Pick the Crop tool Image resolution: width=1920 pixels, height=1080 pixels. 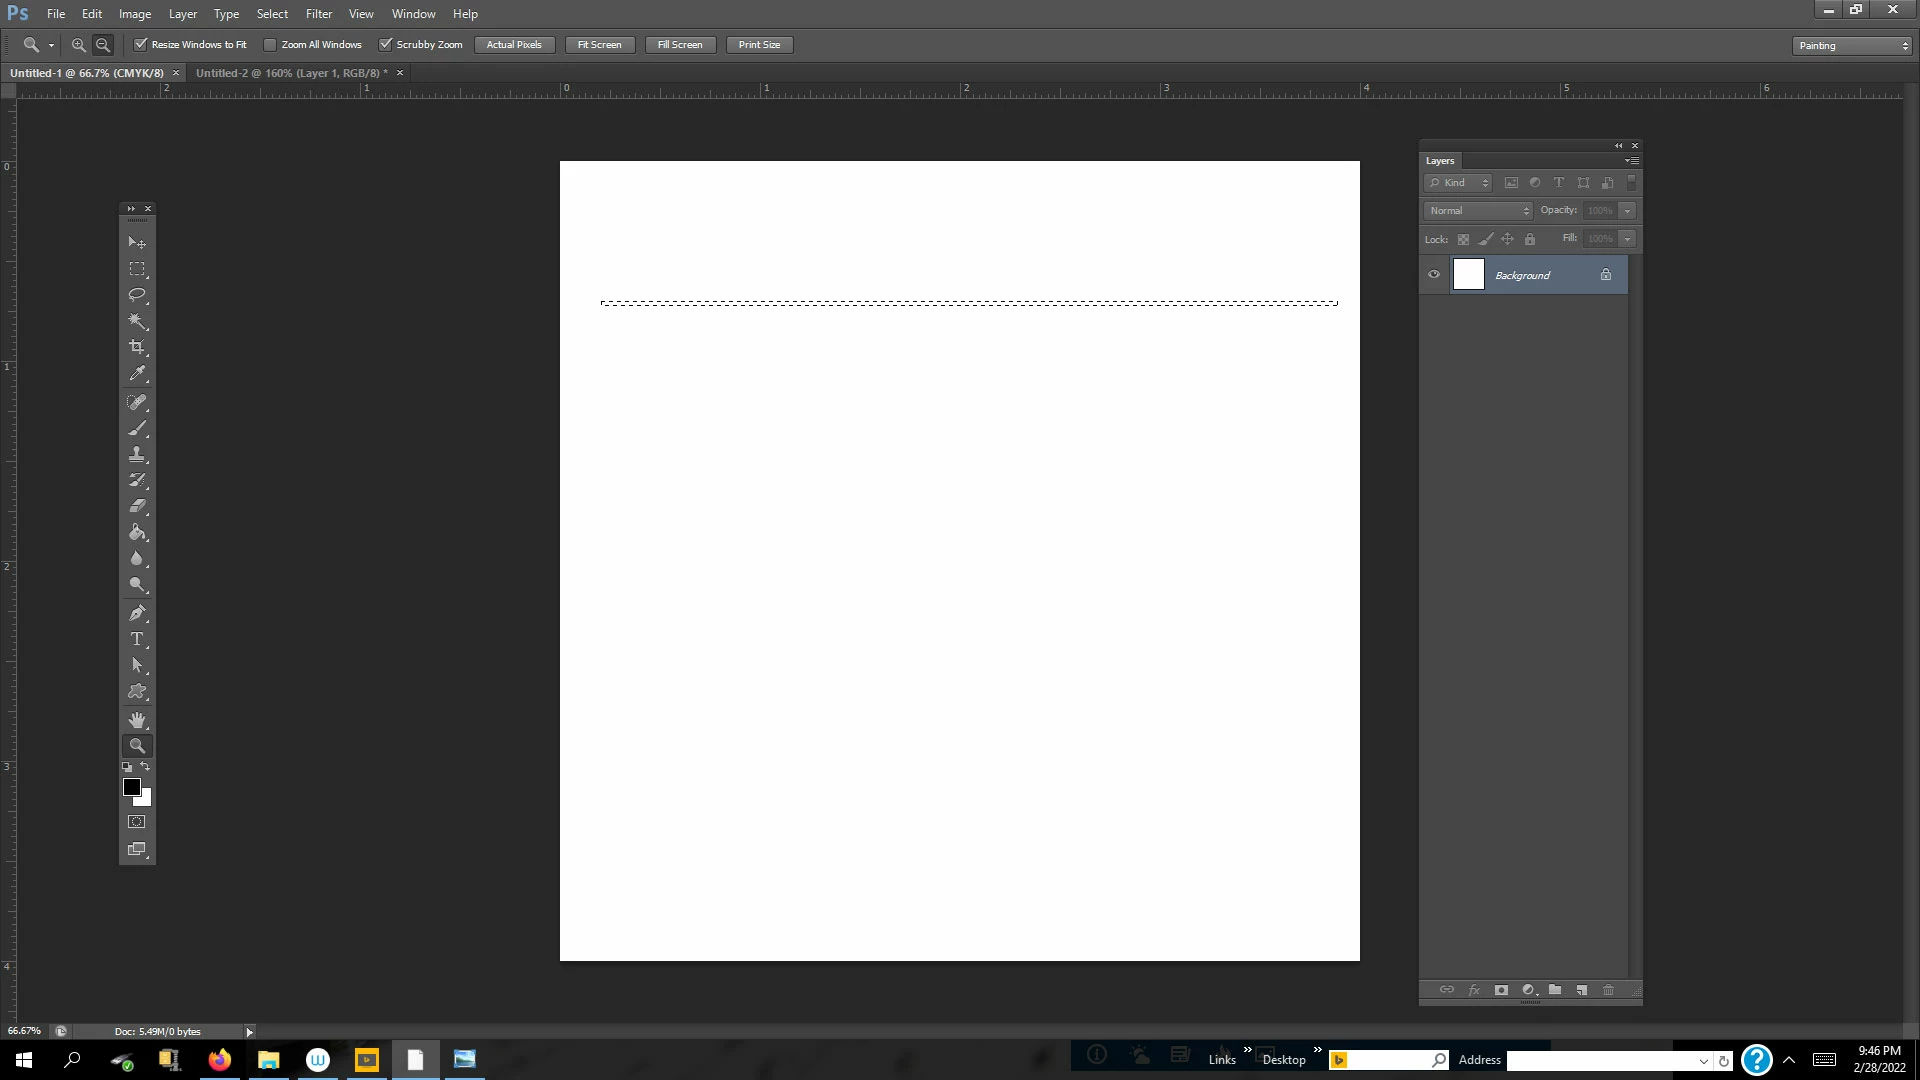point(137,347)
